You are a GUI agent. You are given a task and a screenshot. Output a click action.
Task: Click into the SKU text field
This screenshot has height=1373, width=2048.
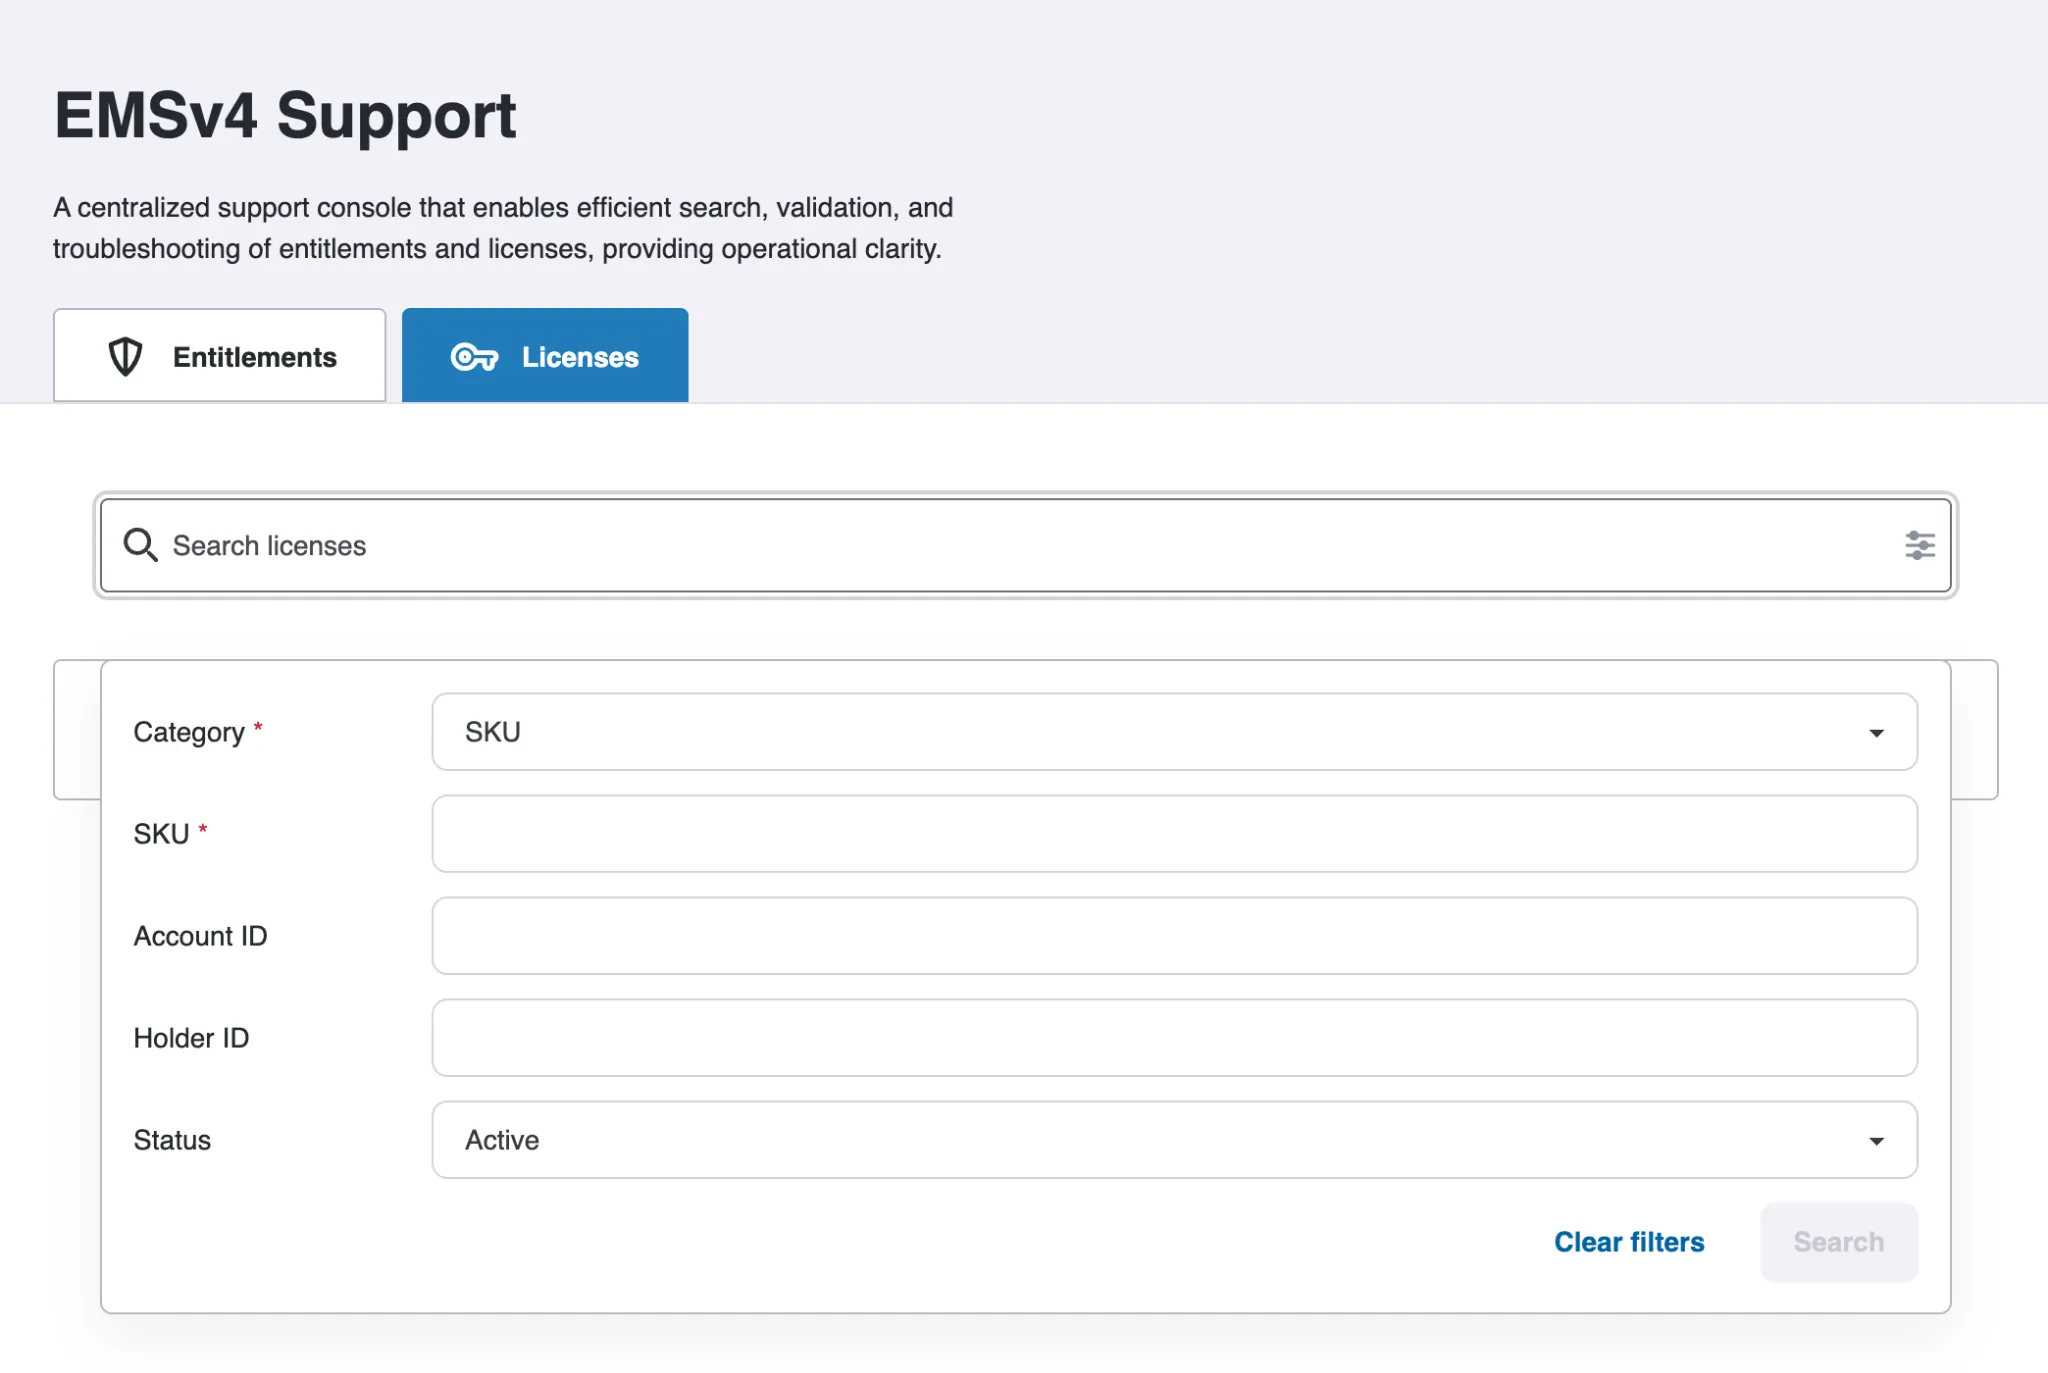[1174, 834]
